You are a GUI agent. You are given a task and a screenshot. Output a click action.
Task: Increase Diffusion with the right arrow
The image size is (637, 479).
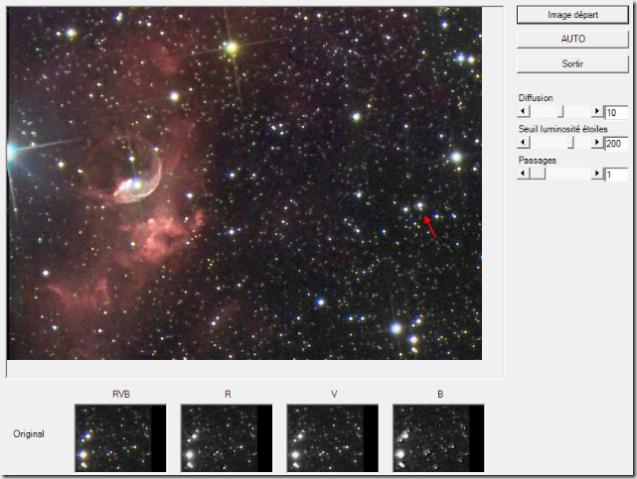coord(598,112)
